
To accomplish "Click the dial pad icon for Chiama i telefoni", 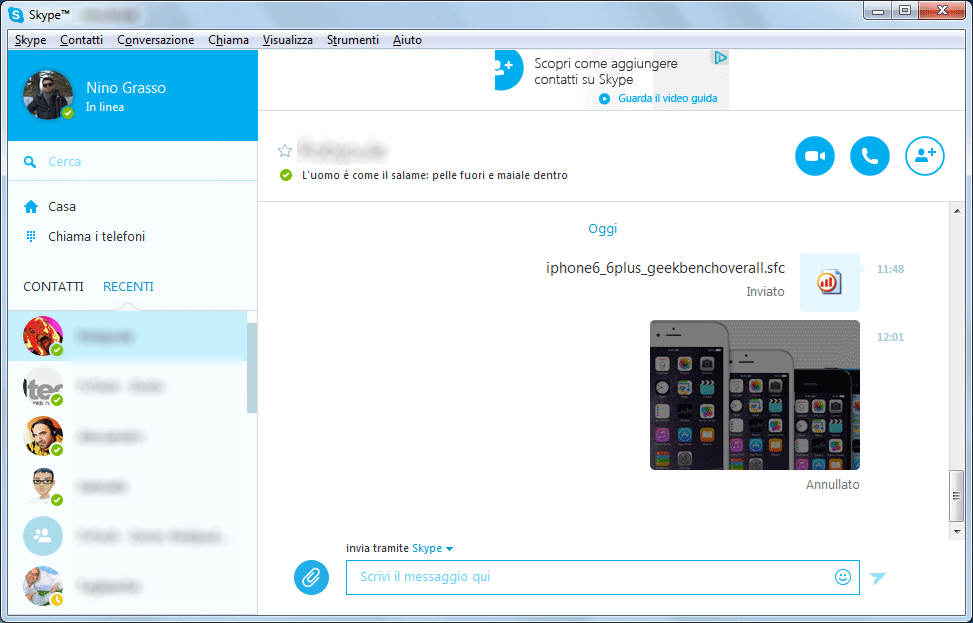I will pyautogui.click(x=31, y=236).
